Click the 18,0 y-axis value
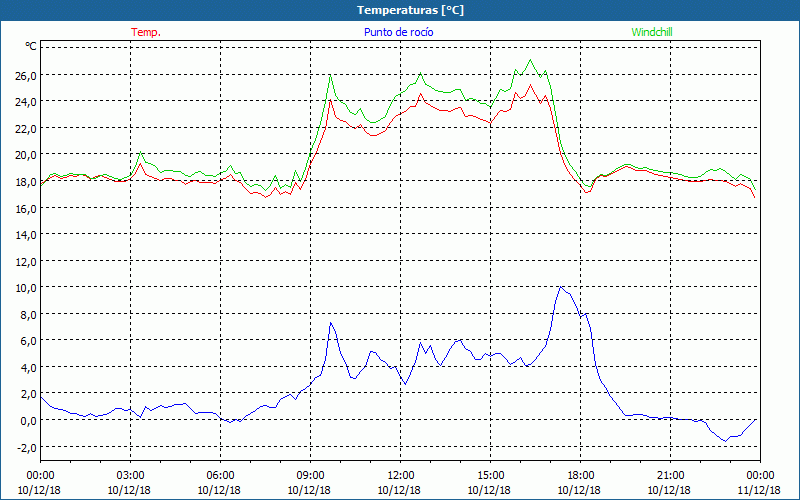Image resolution: width=800 pixels, height=500 pixels. (26, 181)
